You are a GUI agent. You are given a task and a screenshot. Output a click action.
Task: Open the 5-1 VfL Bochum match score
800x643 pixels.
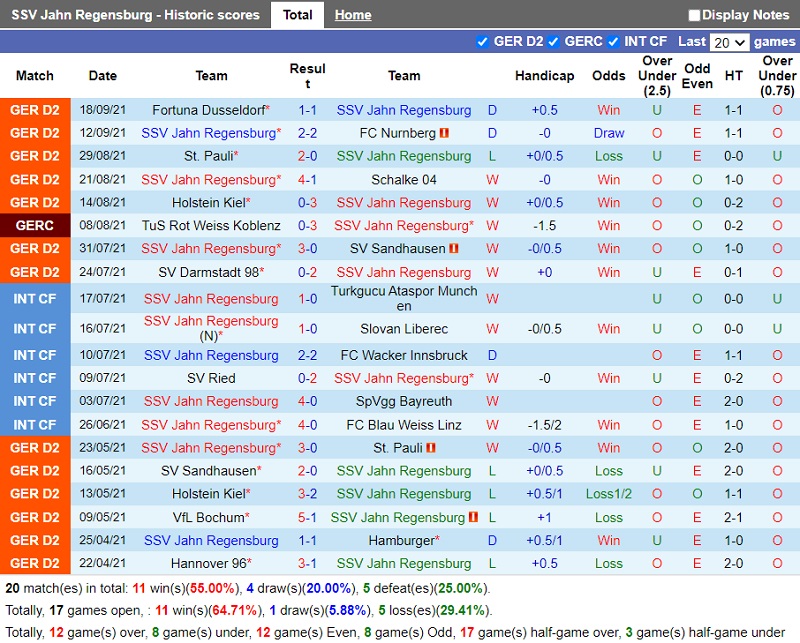(x=307, y=518)
